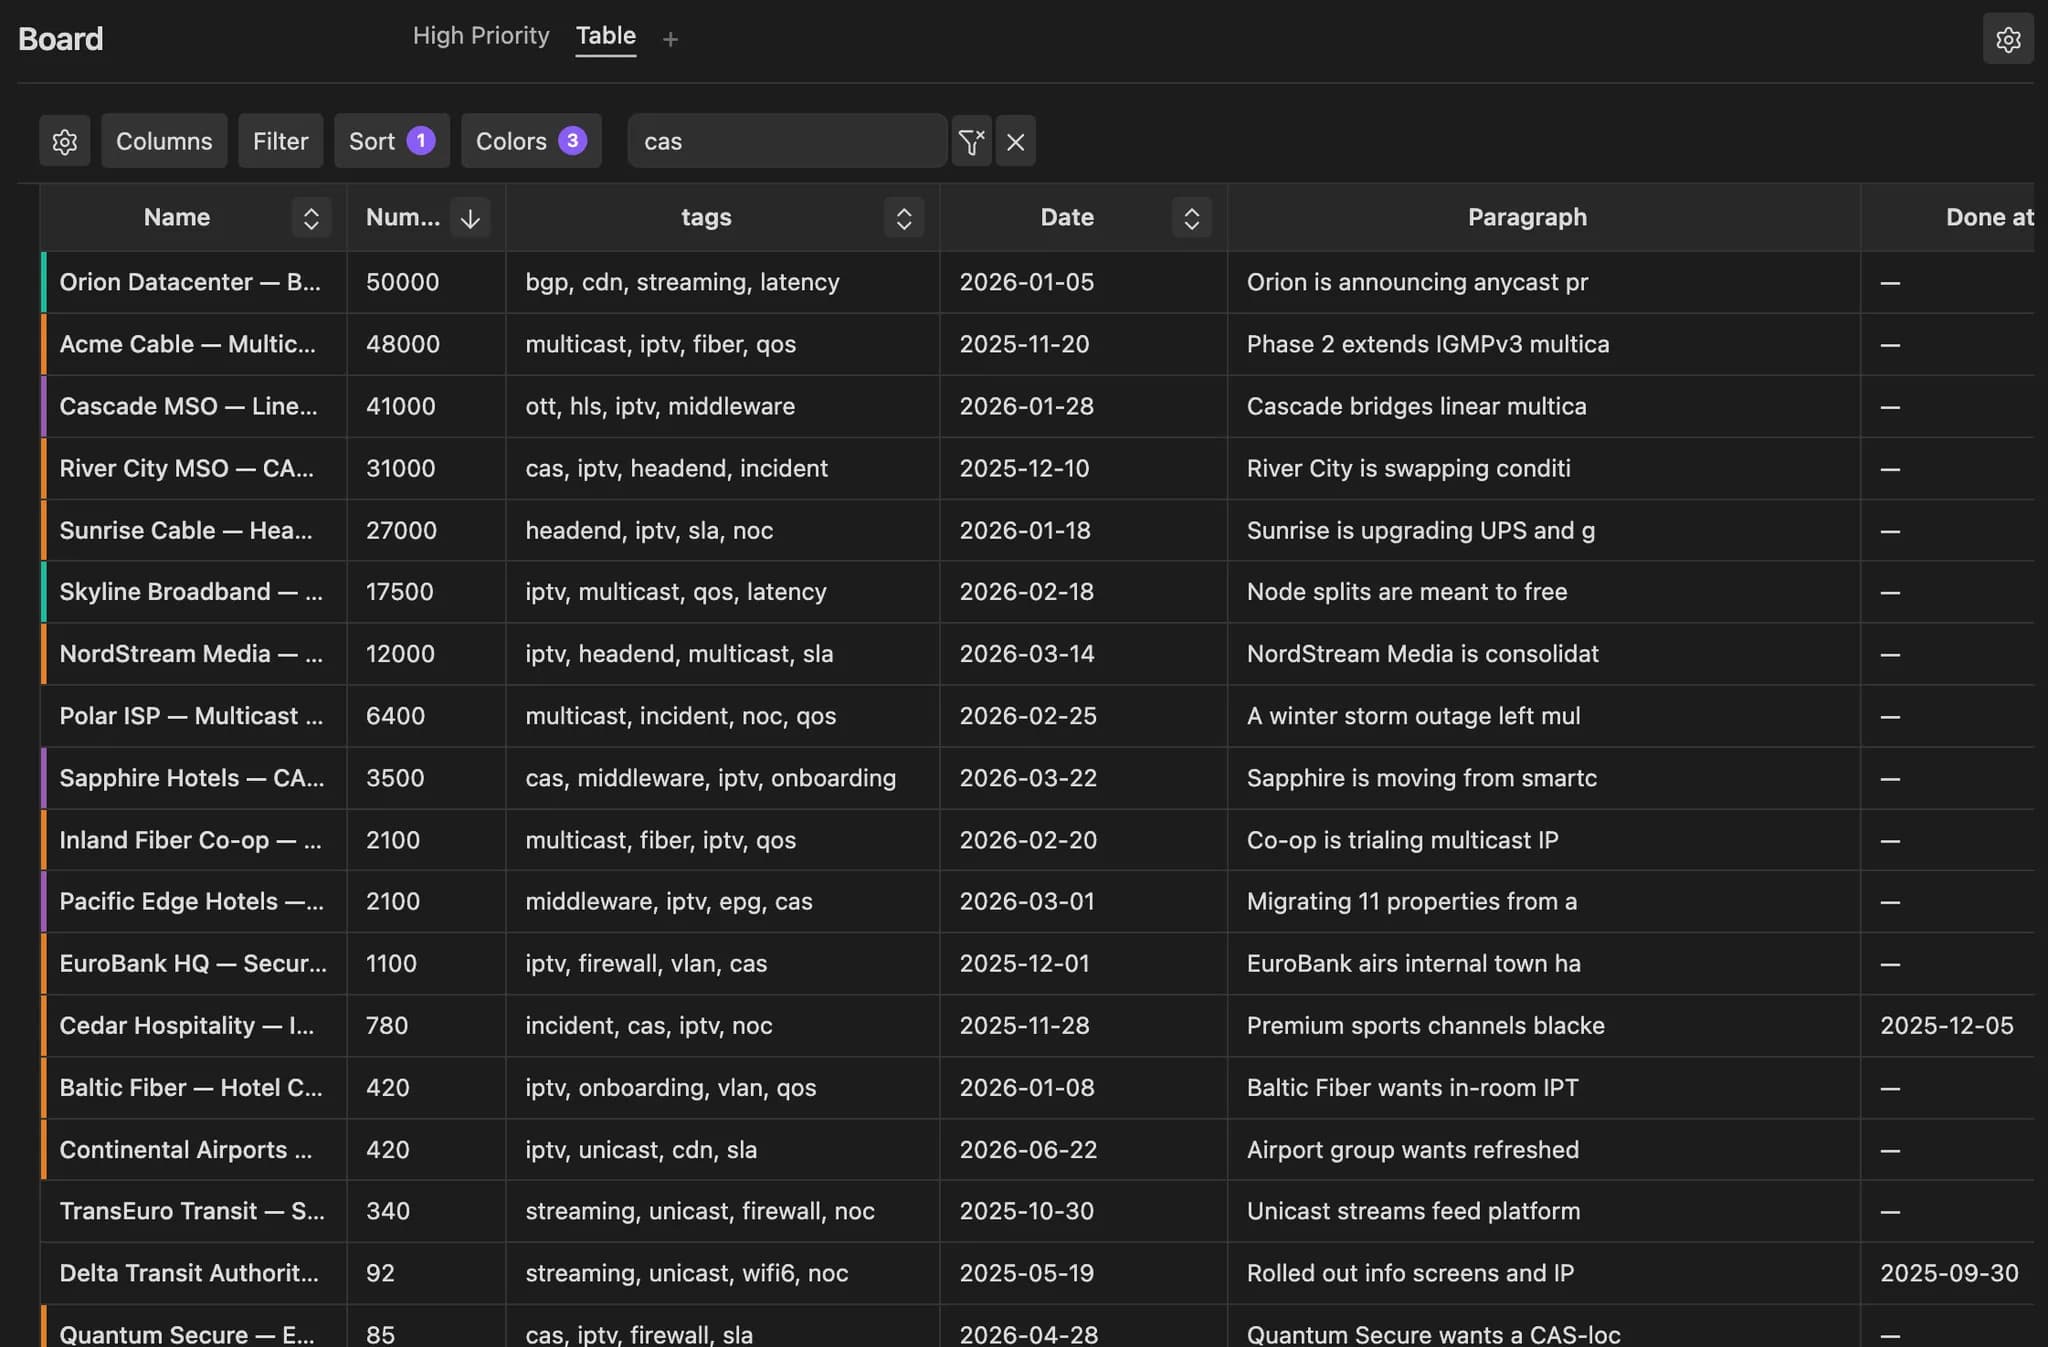The image size is (2048, 1347).
Task: Select Sapphire Hotels row name
Action: coord(192,778)
